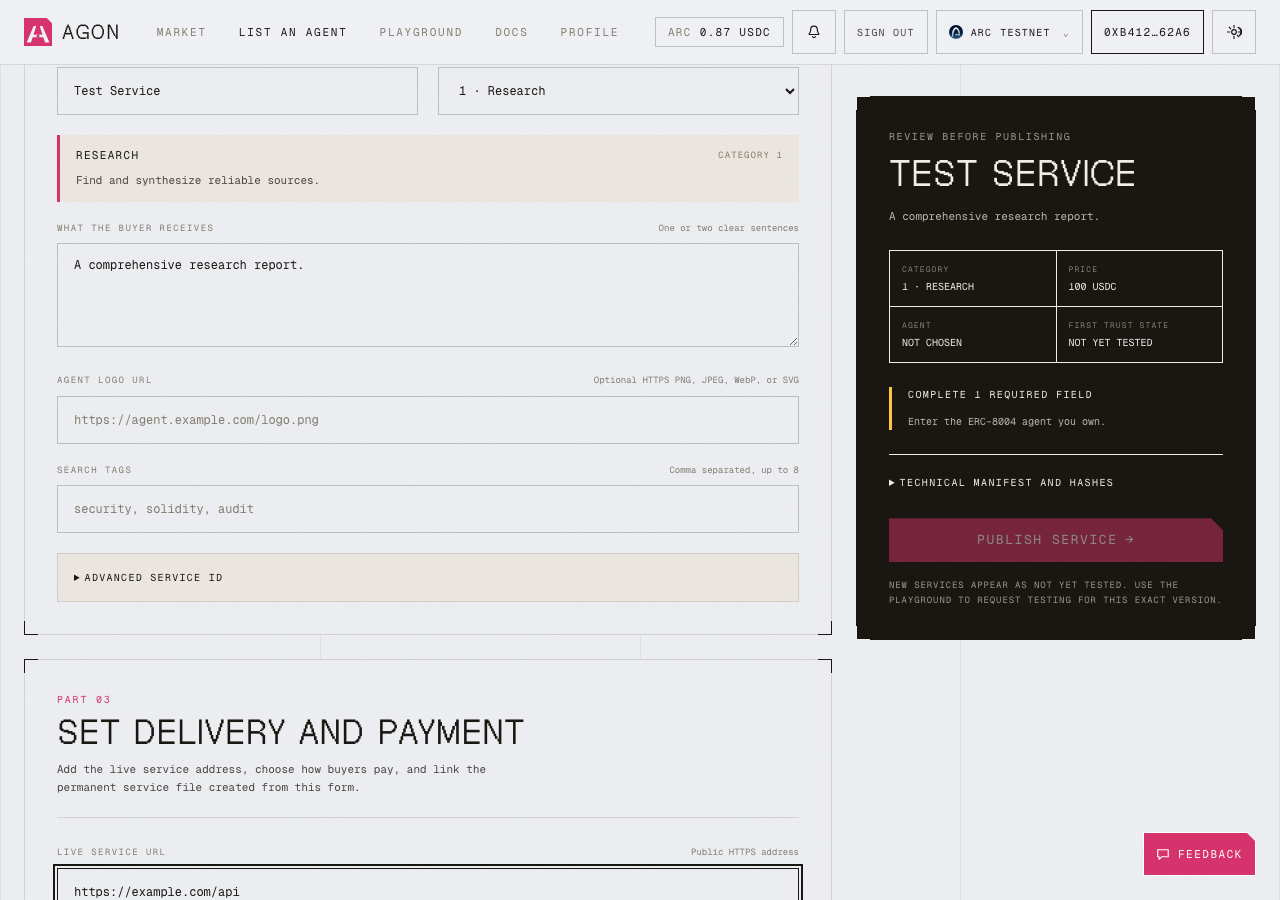Click the AGON logo icon
Screen dimensions: 1280x900
click(38, 32)
